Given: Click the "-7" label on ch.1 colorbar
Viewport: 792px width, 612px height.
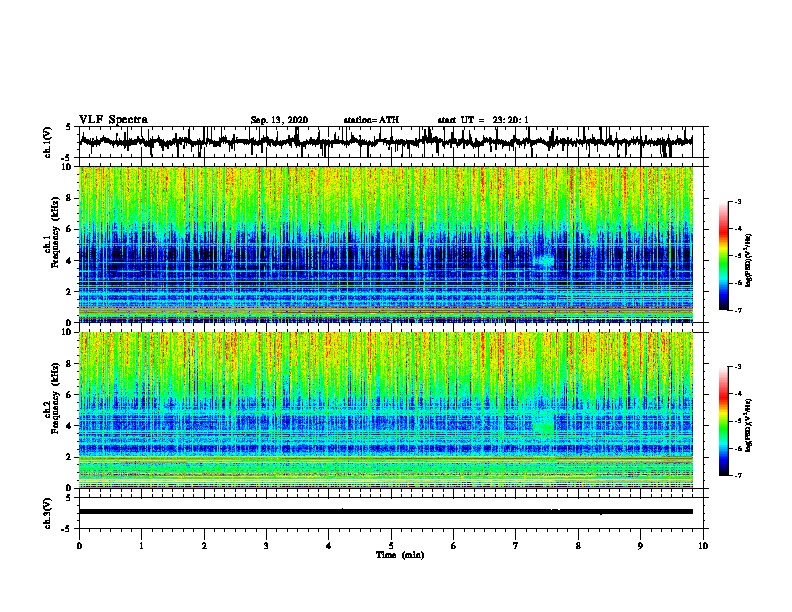Looking at the screenshot, I should point(737,310).
